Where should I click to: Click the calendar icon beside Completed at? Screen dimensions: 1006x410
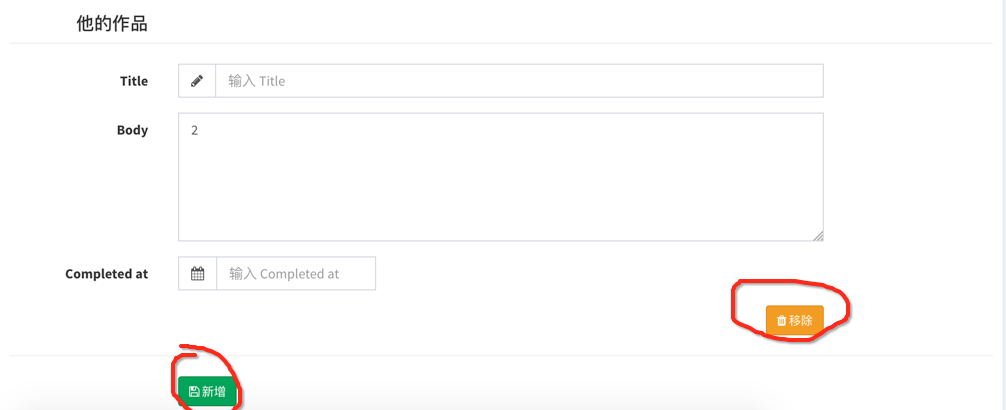[198, 273]
